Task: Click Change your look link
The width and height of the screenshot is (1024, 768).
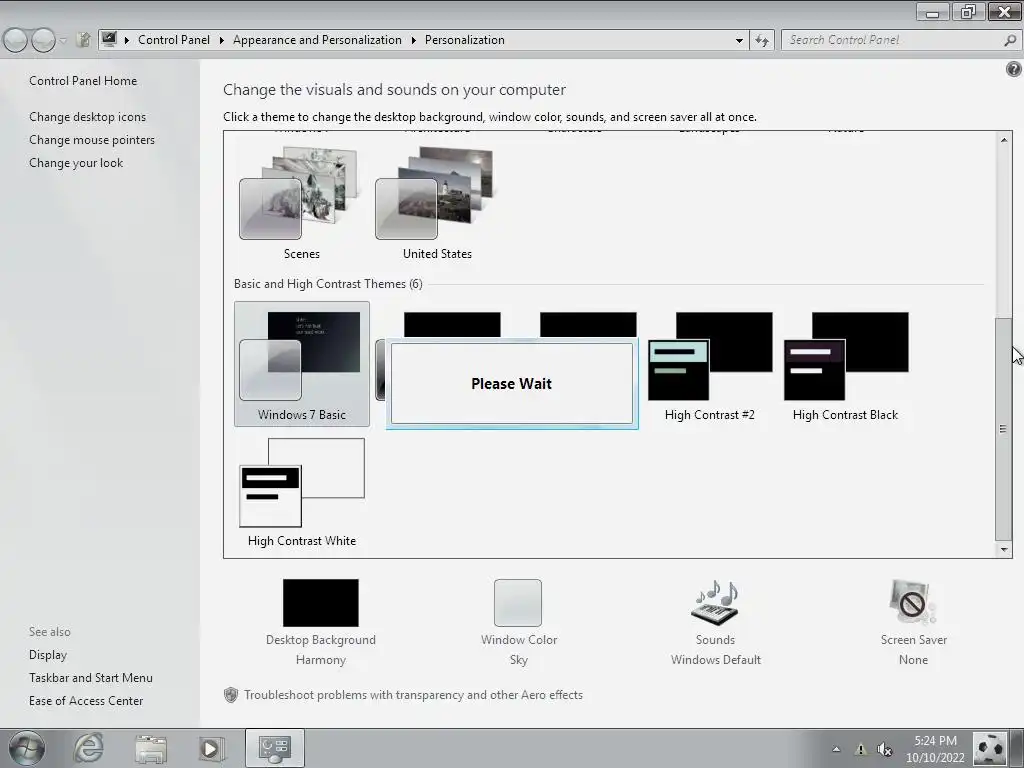Action: [x=76, y=163]
